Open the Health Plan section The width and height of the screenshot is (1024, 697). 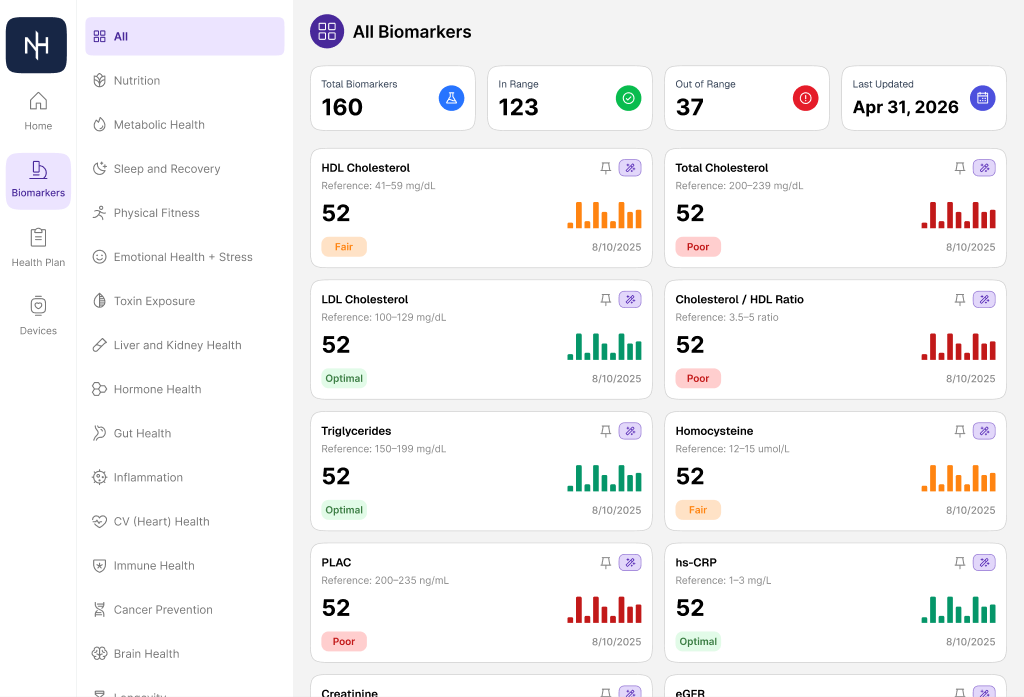pos(38,248)
